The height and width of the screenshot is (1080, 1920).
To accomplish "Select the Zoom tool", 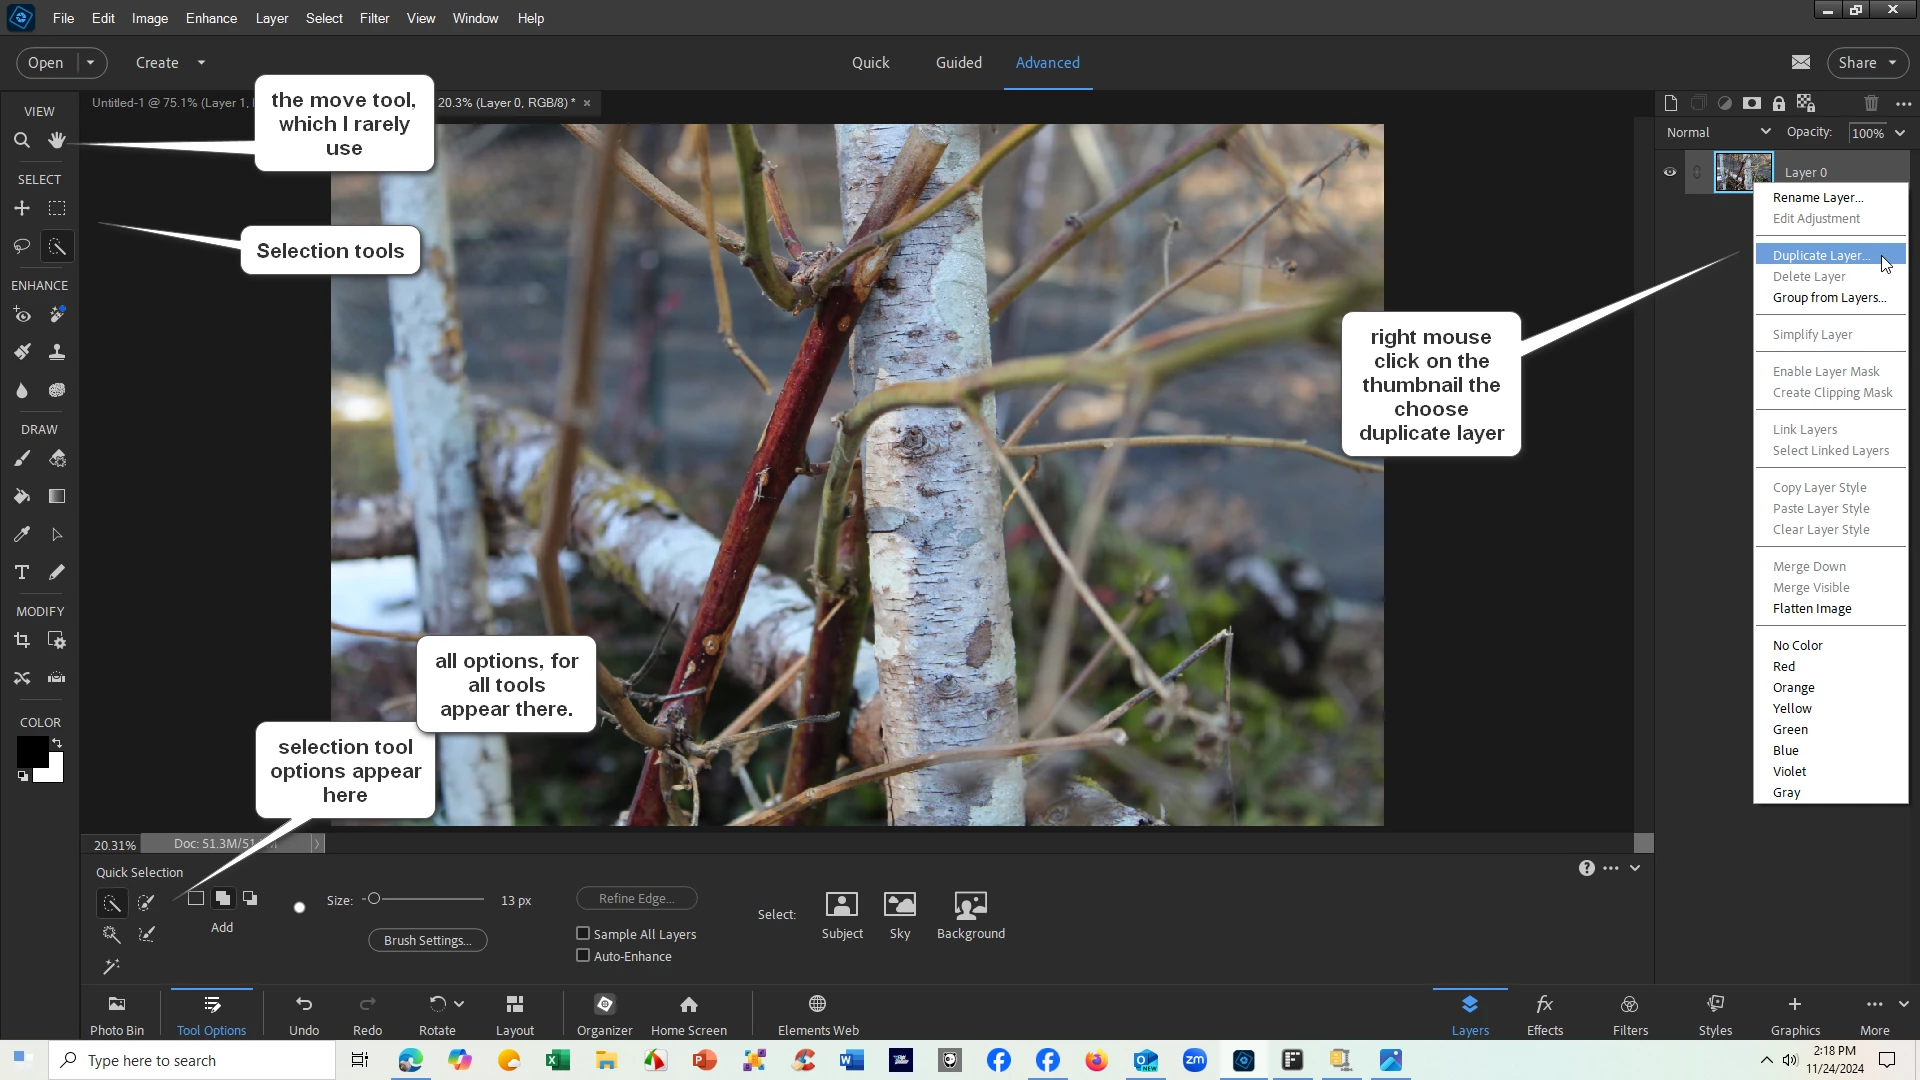I will 21,141.
